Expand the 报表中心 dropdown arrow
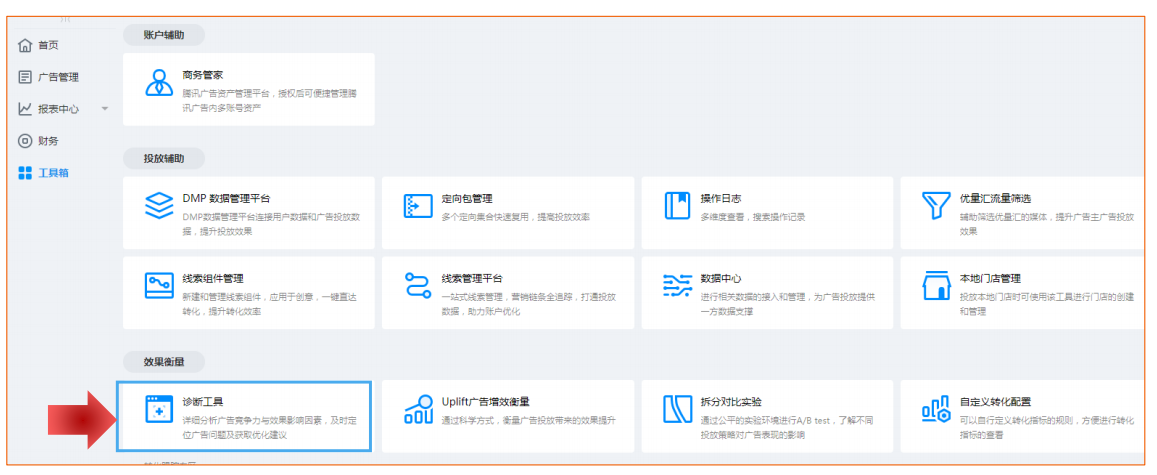 (105, 109)
